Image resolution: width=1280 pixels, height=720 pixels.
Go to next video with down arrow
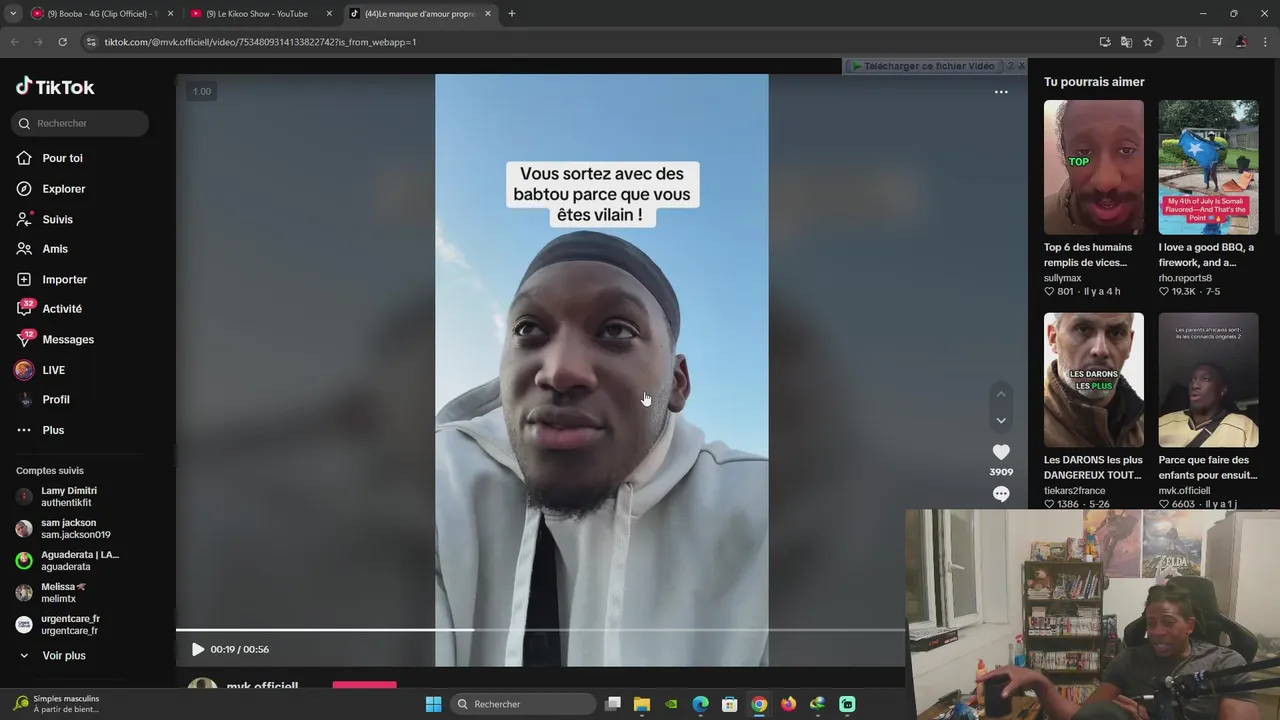pos(1001,421)
